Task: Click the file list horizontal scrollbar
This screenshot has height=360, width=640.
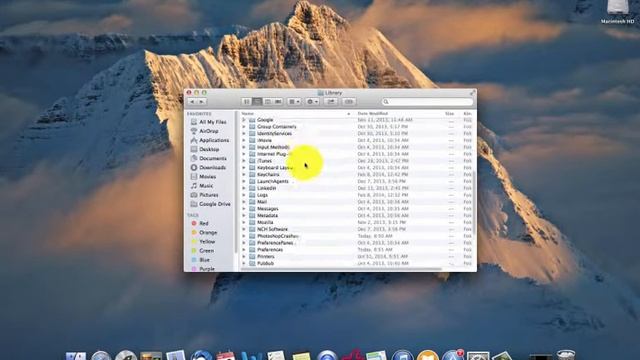Action: coord(341,269)
